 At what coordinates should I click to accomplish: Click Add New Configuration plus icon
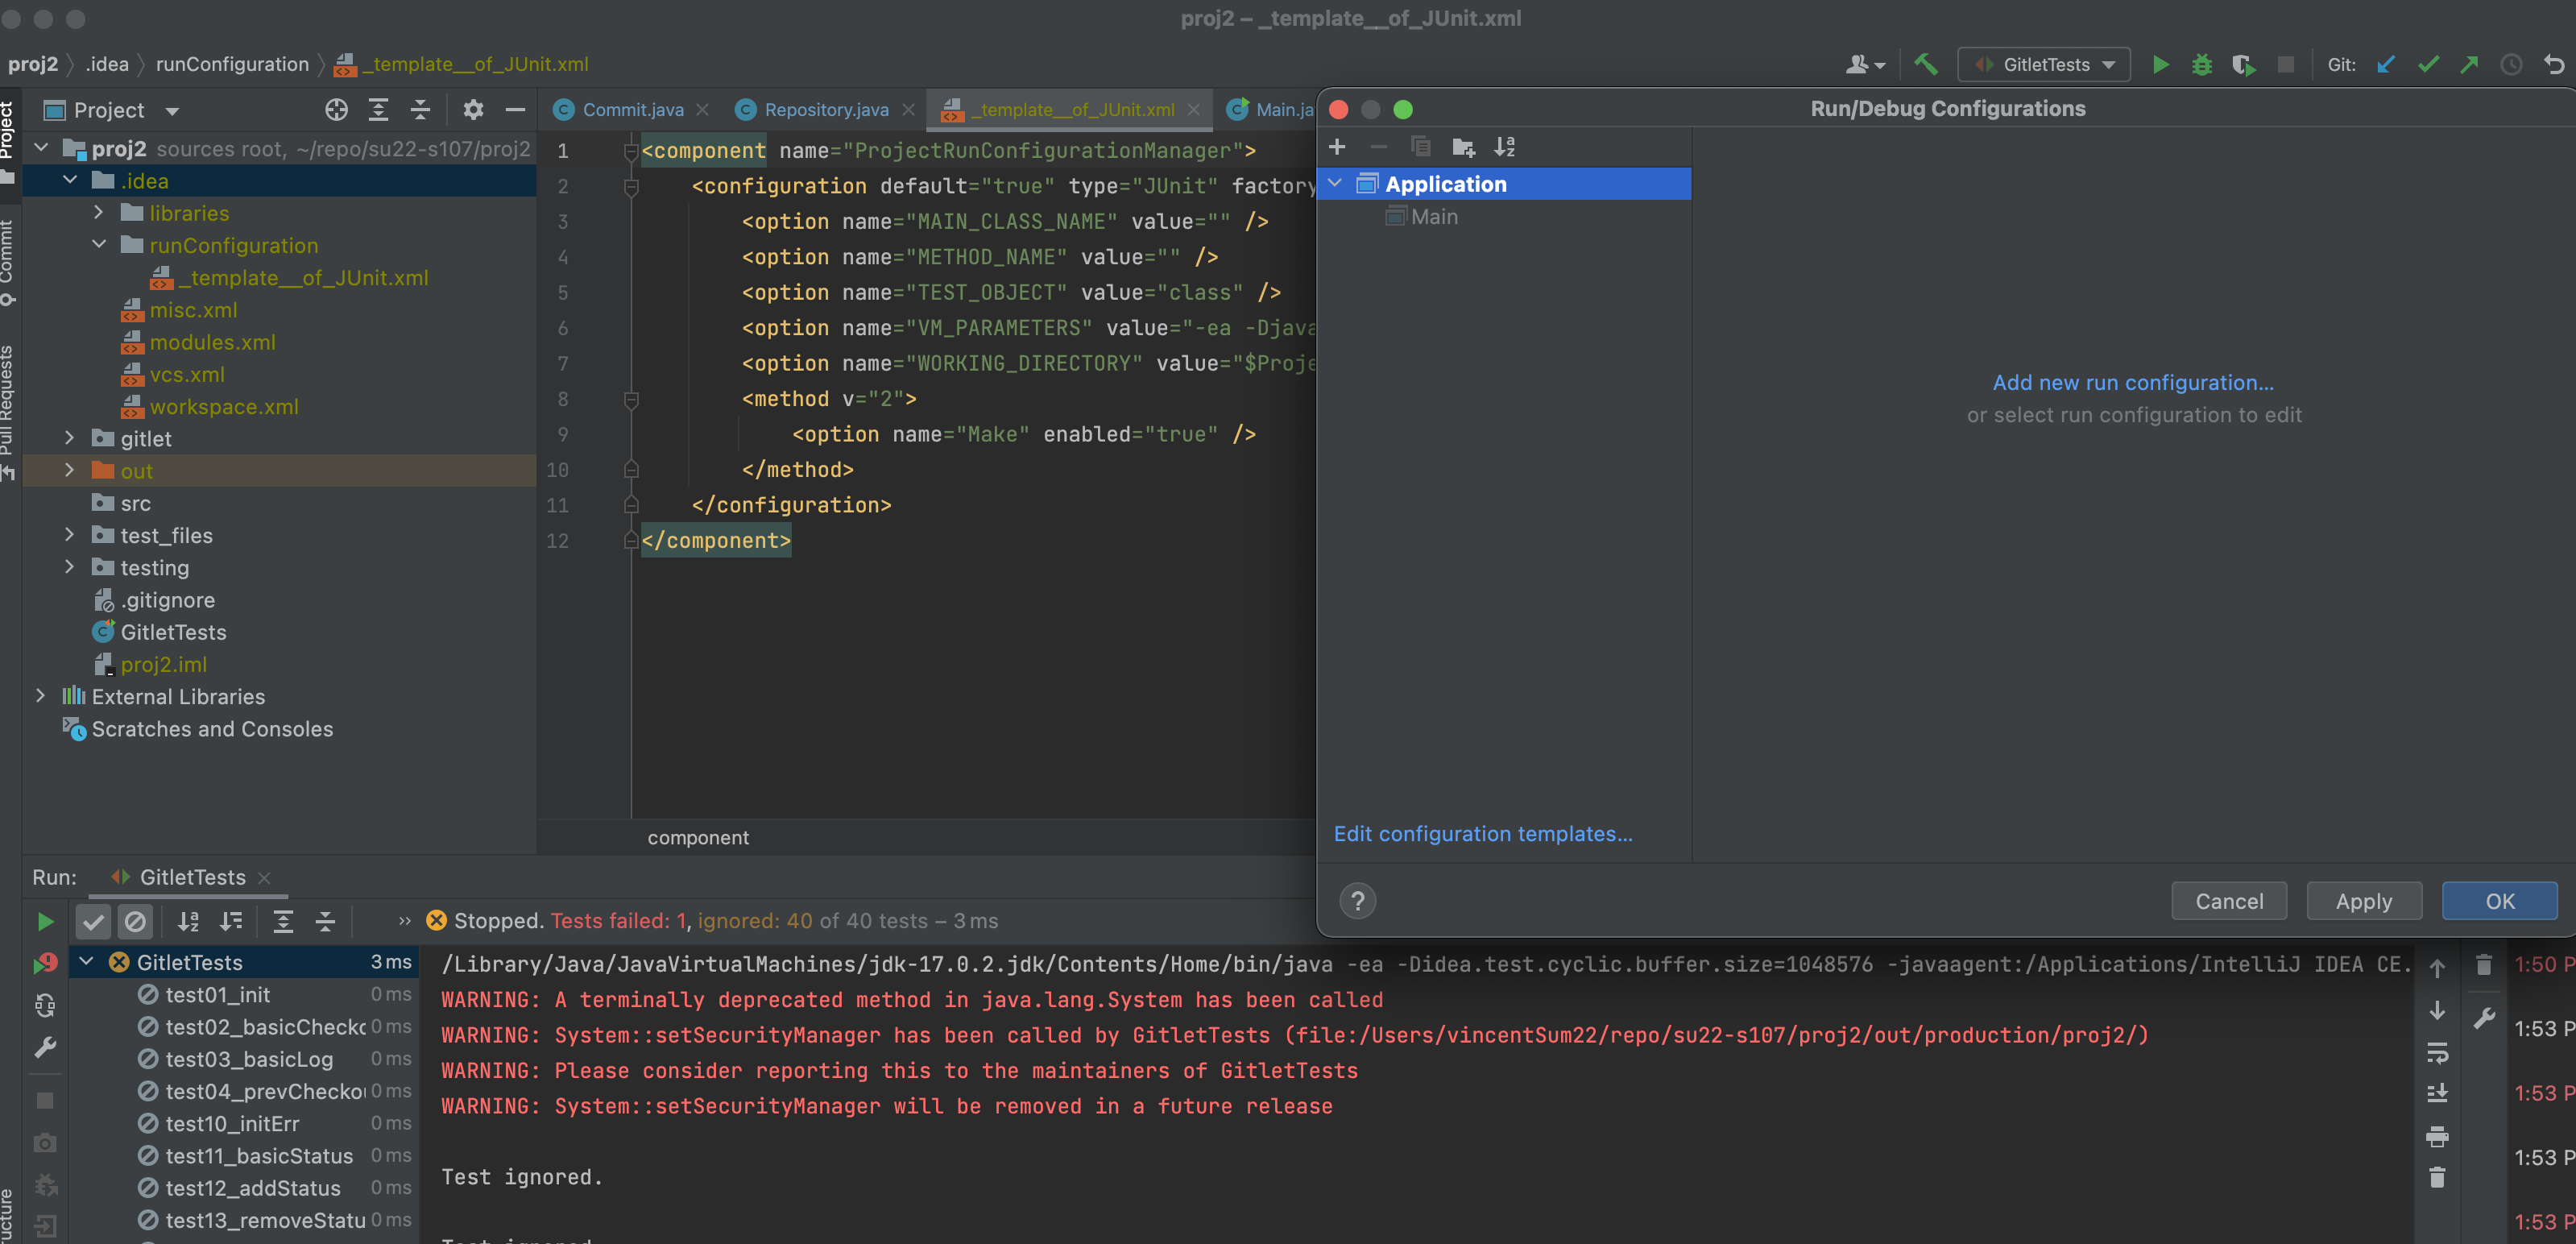pos(1337,147)
